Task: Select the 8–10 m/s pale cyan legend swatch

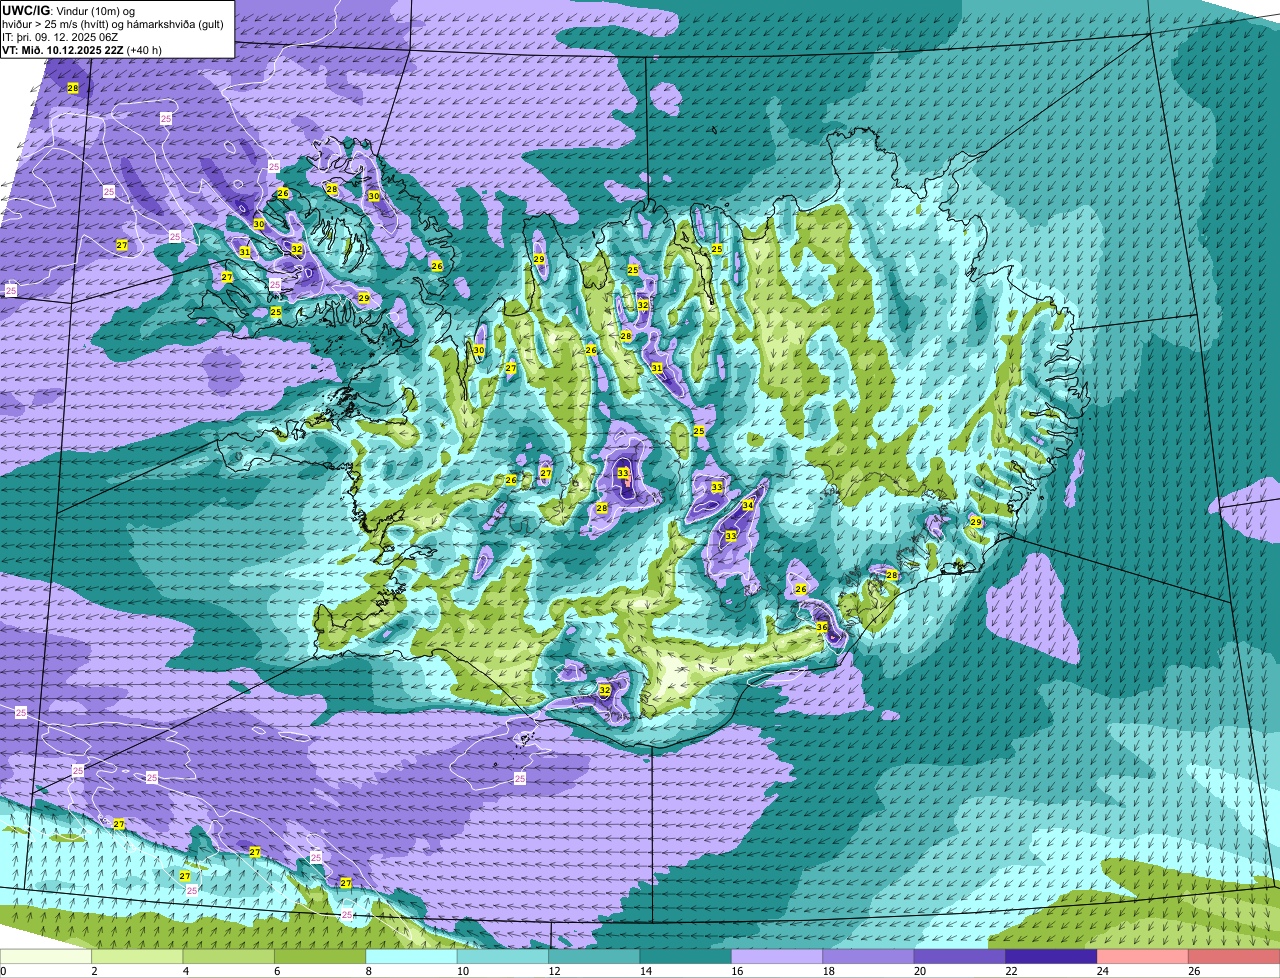Action: (x=412, y=956)
